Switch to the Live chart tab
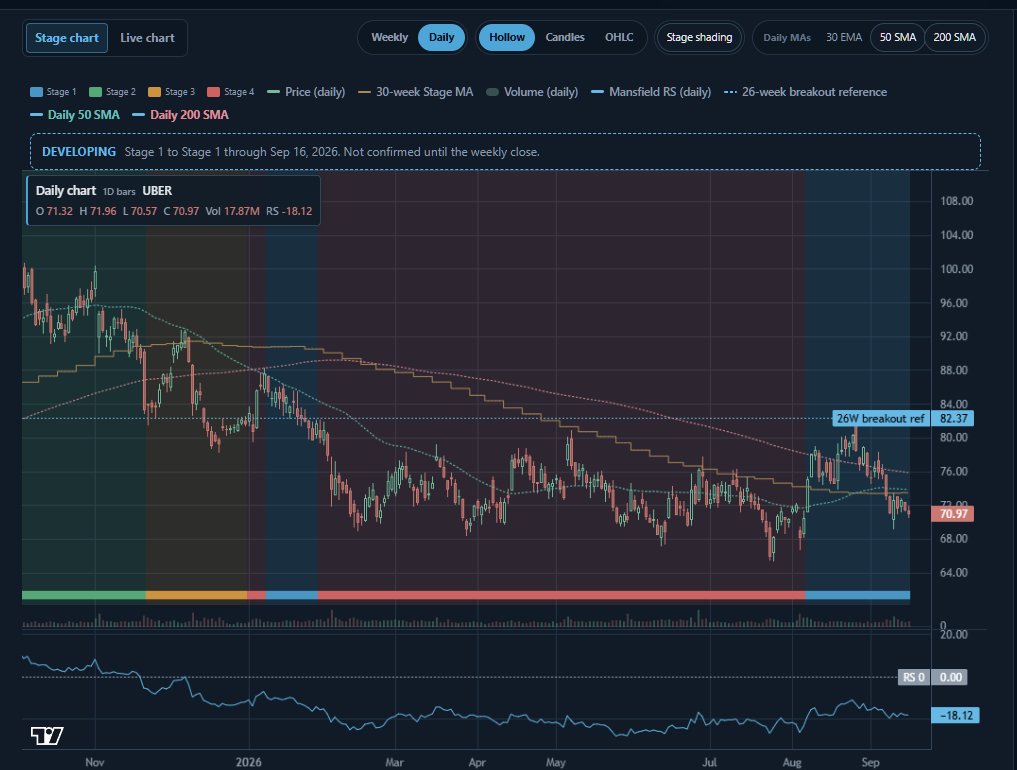Viewport: 1017px width, 770px height. [147, 38]
